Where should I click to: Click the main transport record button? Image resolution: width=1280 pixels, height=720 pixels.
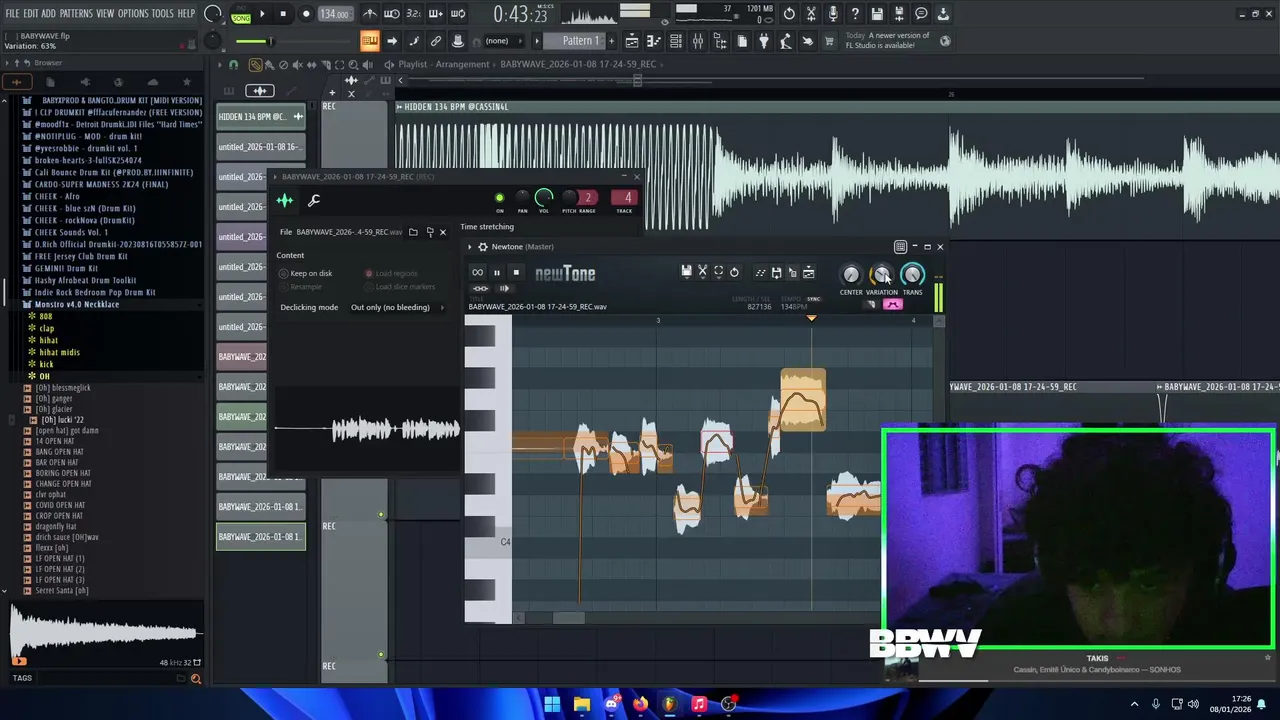pyautogui.click(x=306, y=14)
